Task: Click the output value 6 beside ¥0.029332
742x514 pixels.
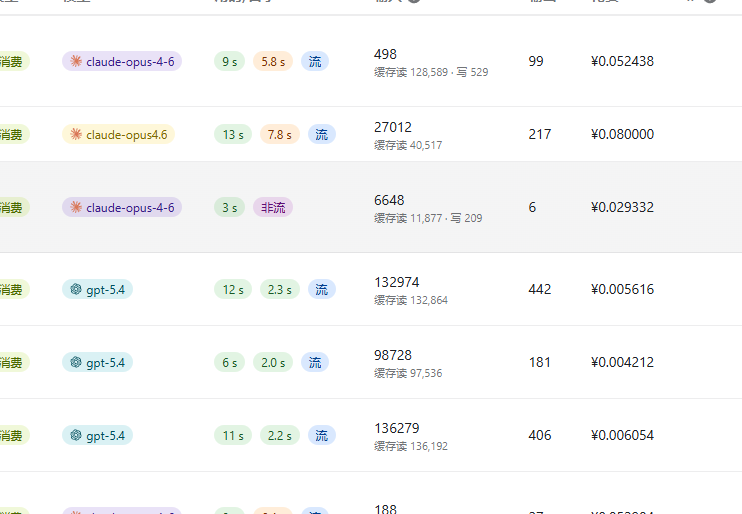Action: click(x=532, y=207)
